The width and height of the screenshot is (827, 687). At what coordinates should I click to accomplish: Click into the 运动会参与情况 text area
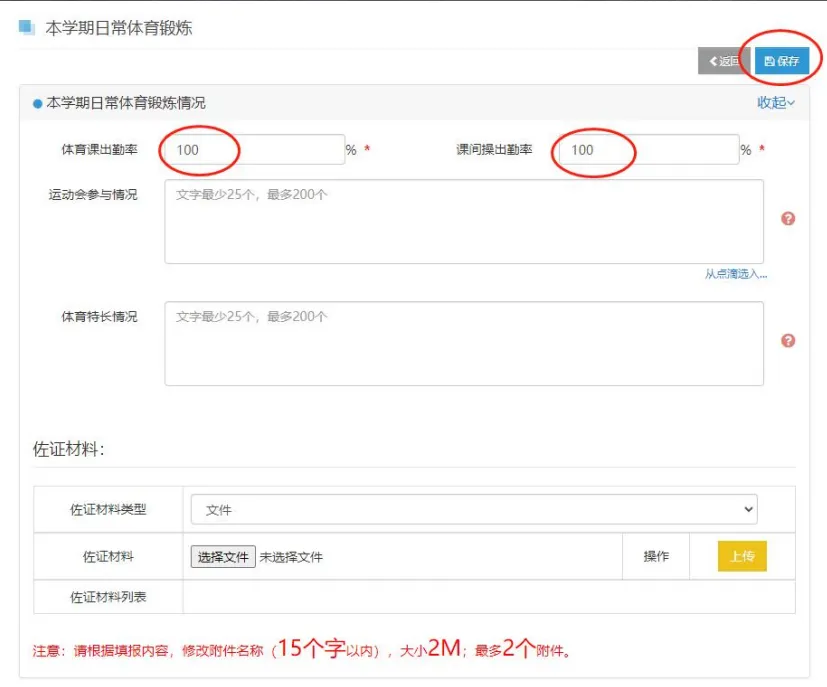pos(463,222)
